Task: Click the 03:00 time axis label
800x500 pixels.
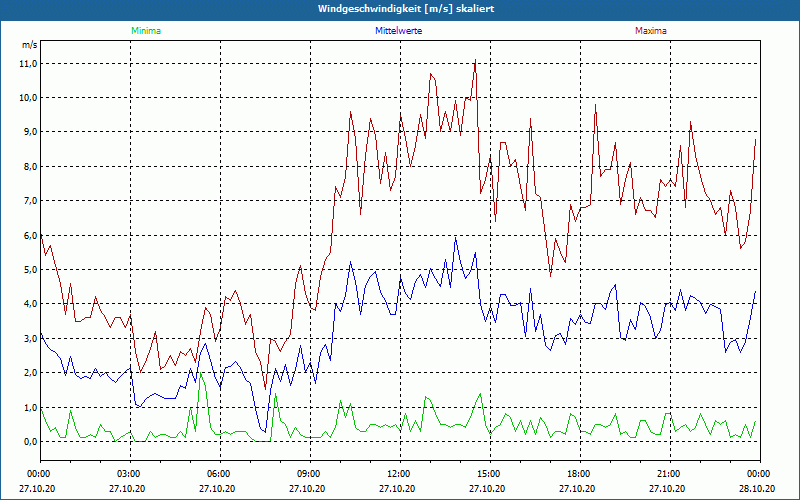Action: click(131, 474)
